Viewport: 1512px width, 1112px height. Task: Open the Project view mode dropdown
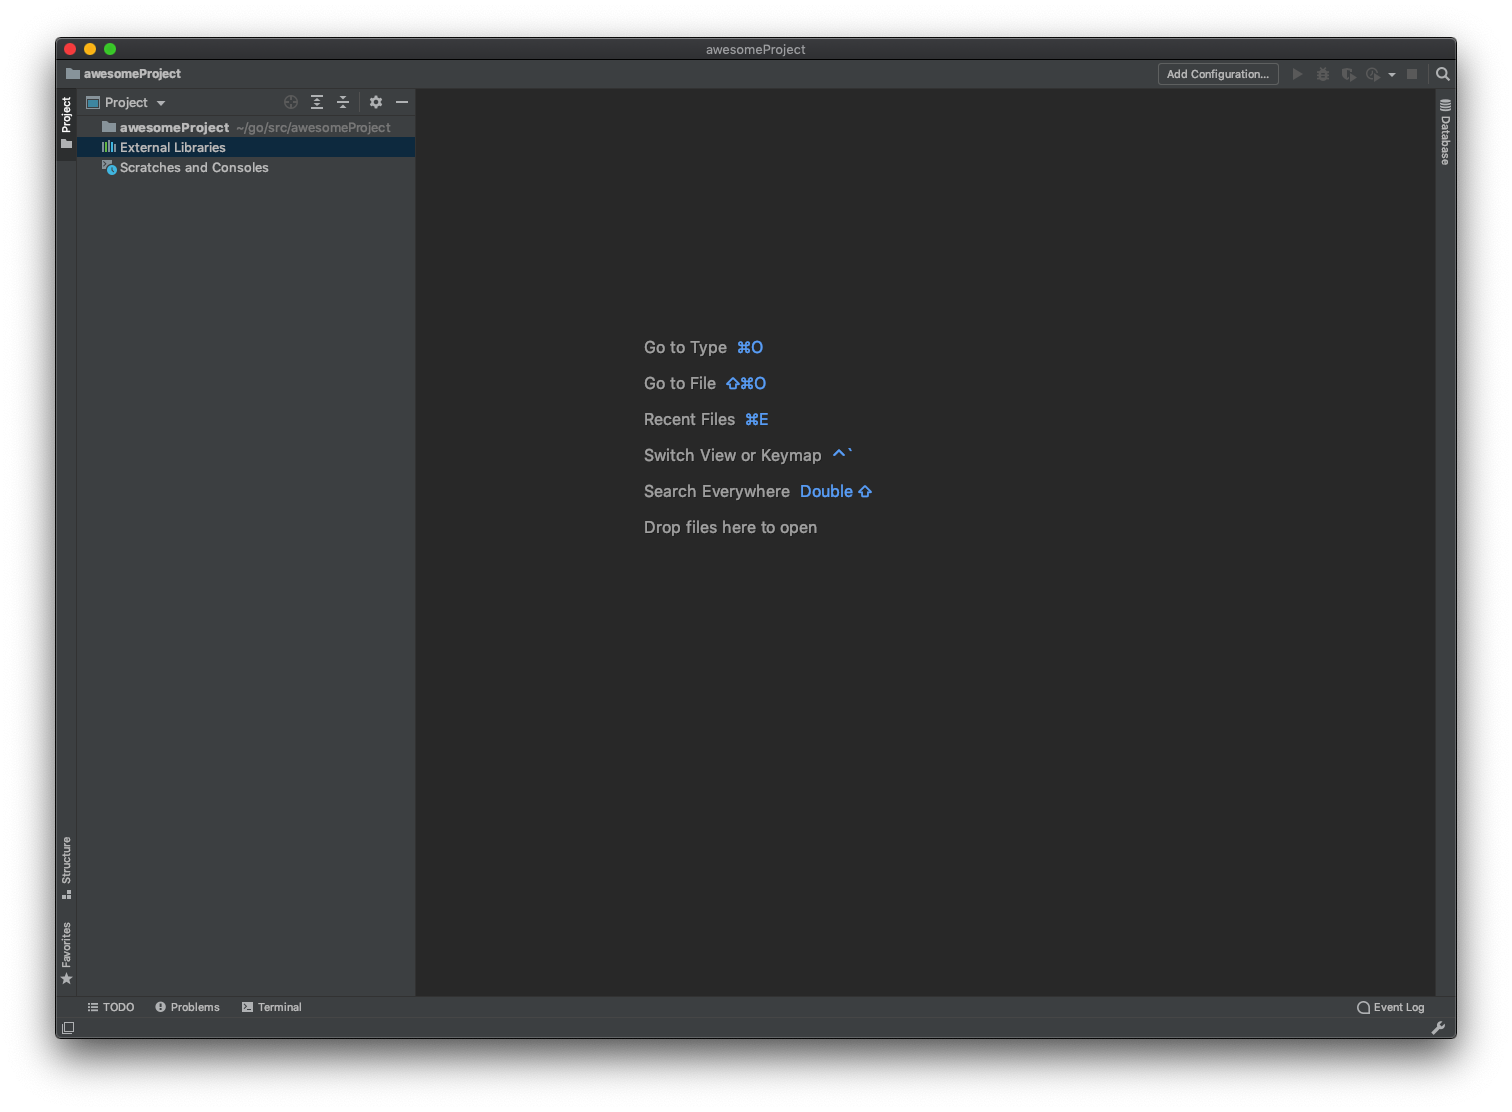pos(126,102)
